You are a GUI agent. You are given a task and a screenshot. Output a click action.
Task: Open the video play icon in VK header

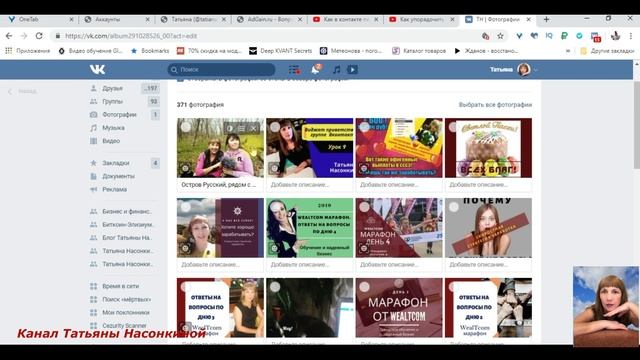352,70
